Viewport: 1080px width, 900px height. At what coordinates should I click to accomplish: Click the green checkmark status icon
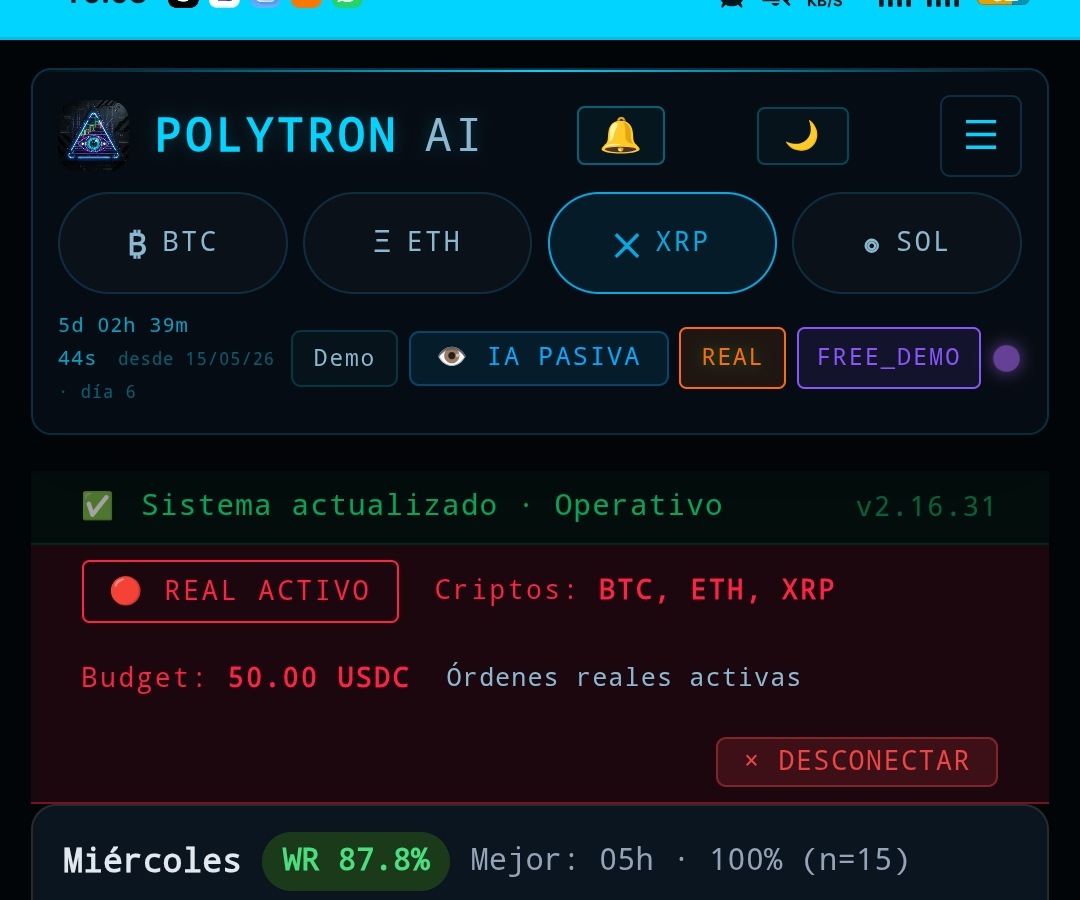97,505
